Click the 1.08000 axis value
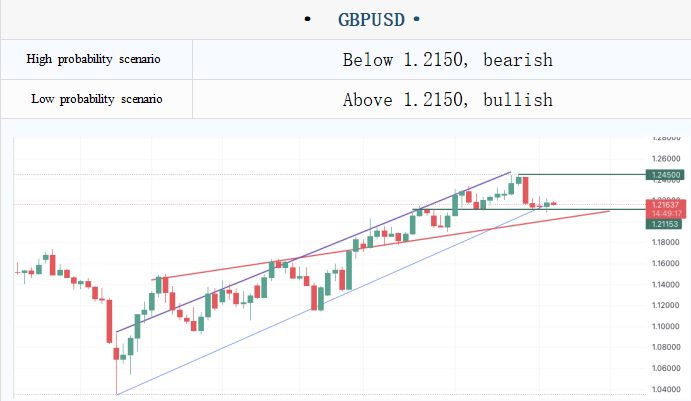Screen dimensions: 691x401 coord(666,347)
